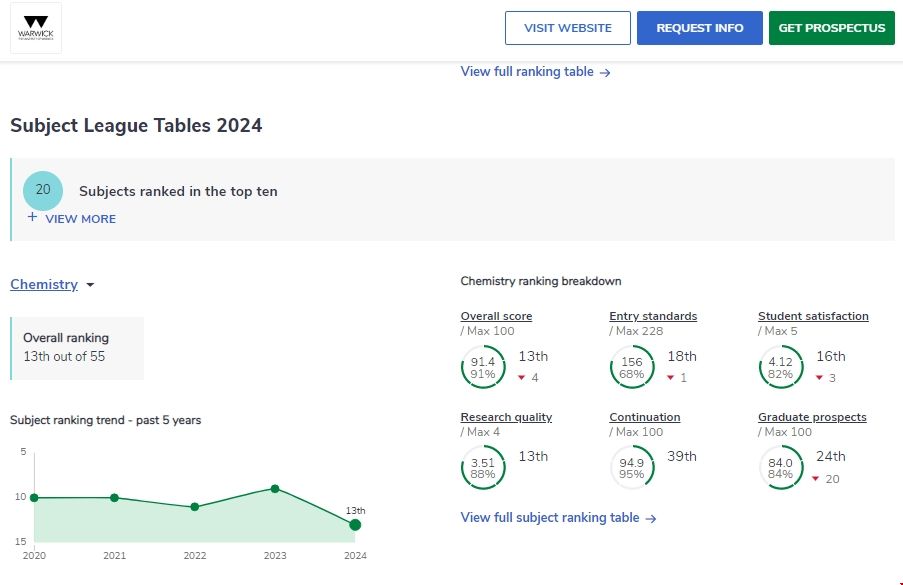
Task: Open View full ranking table link
Action: [x=535, y=72]
